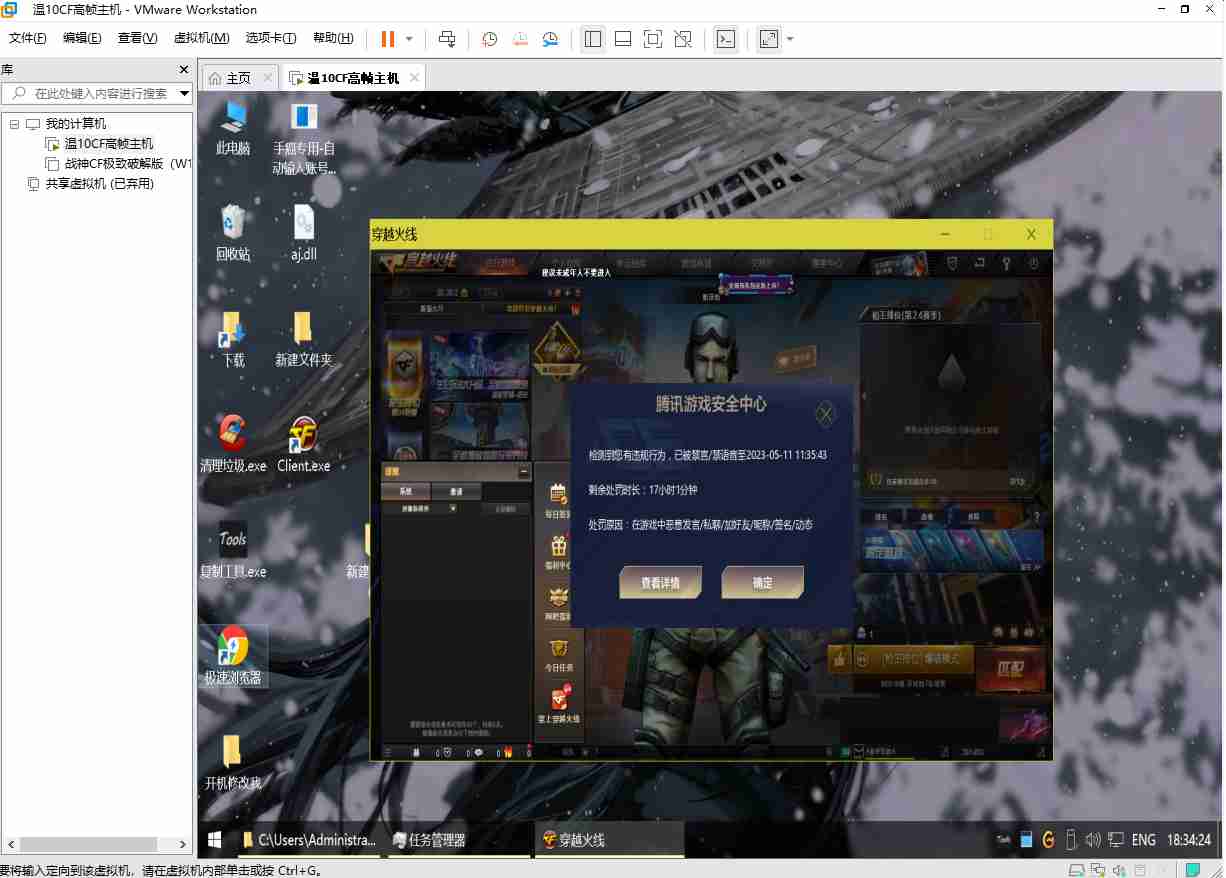Click the 匹配 match button in game
1226x878 pixels.
pyautogui.click(x=1011, y=667)
